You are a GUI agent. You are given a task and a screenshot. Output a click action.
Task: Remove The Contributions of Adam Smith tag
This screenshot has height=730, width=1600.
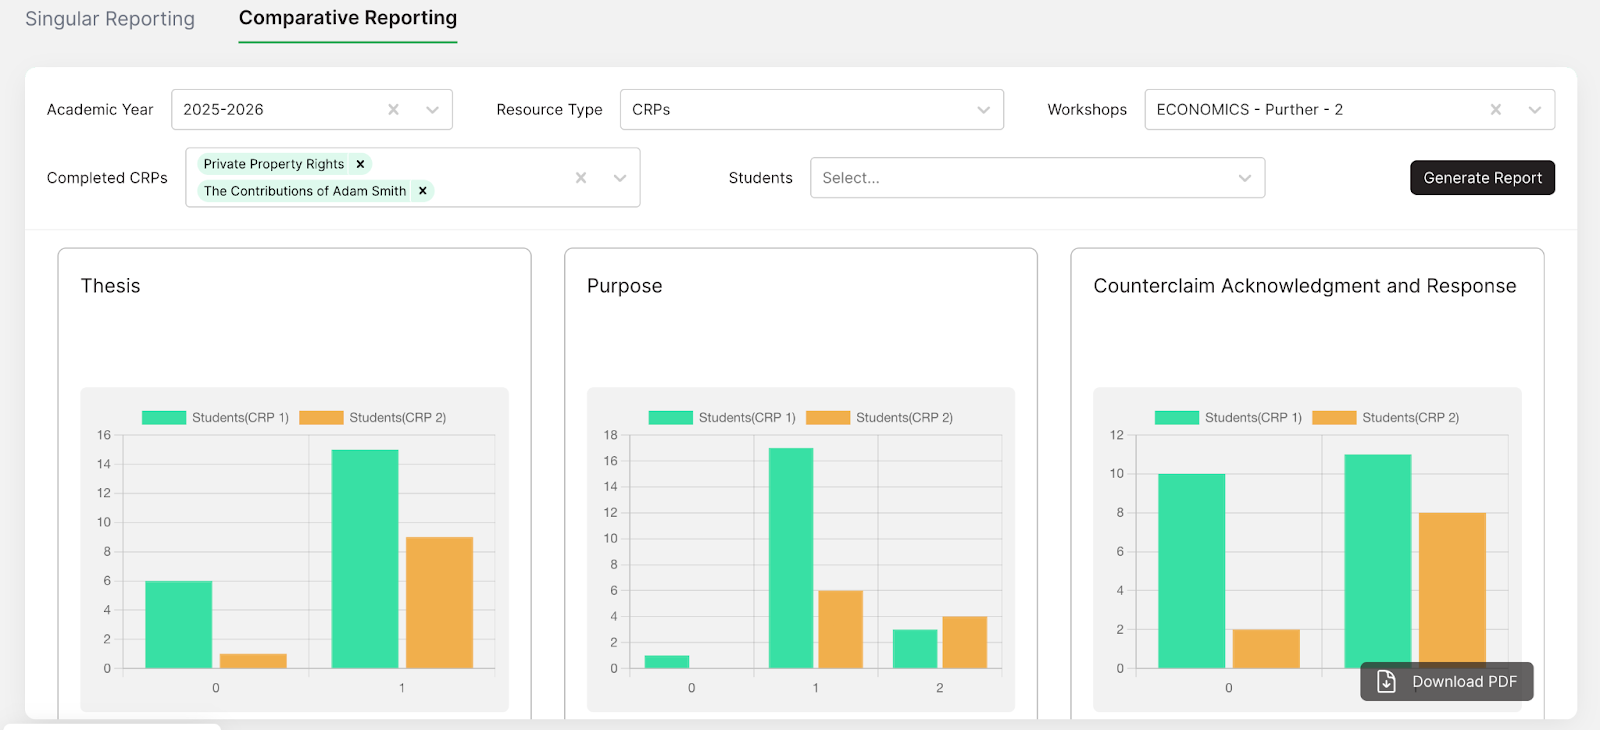(423, 191)
